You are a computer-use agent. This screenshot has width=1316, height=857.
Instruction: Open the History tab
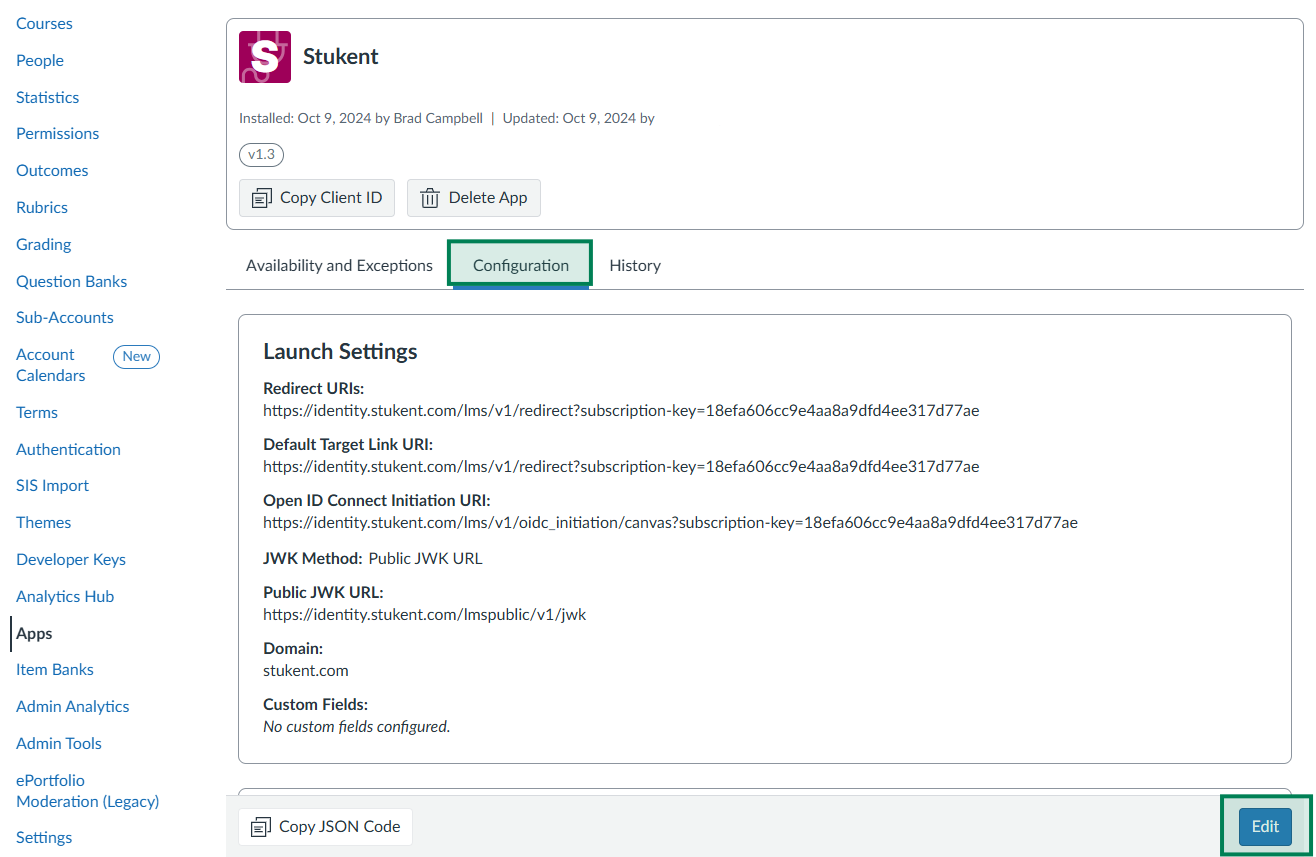tap(635, 265)
